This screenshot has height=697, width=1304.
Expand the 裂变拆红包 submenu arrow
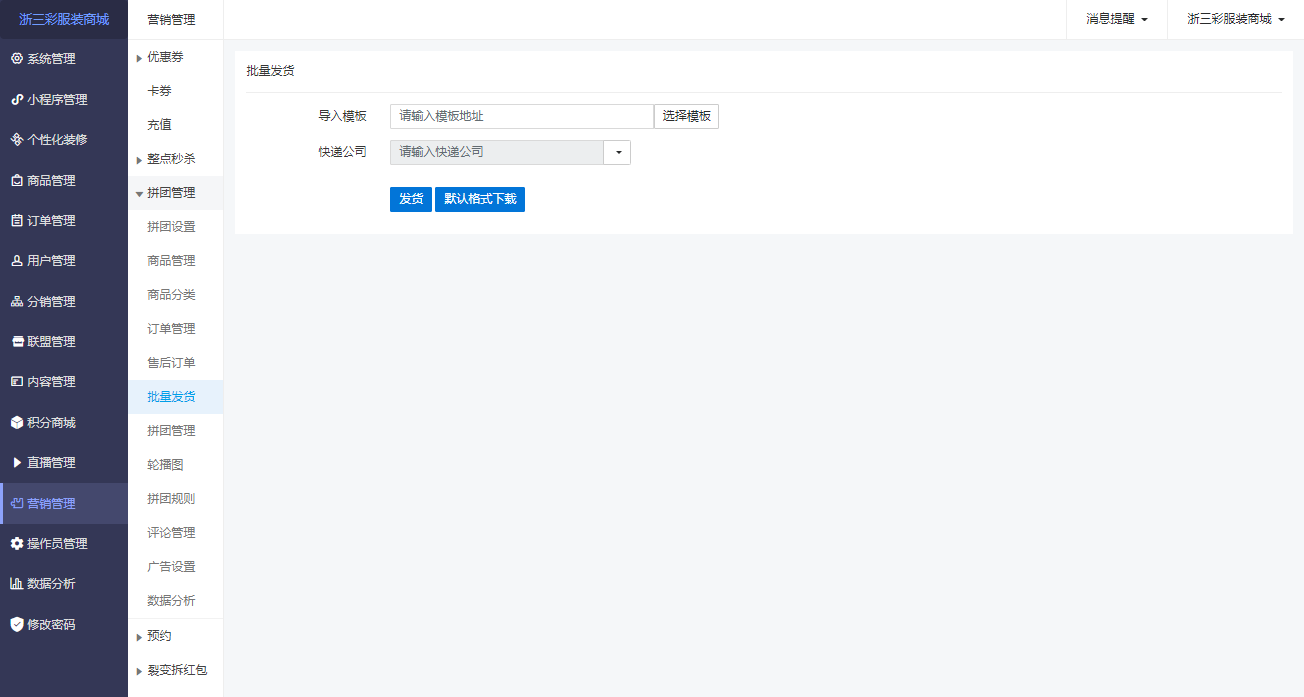[x=139, y=671]
